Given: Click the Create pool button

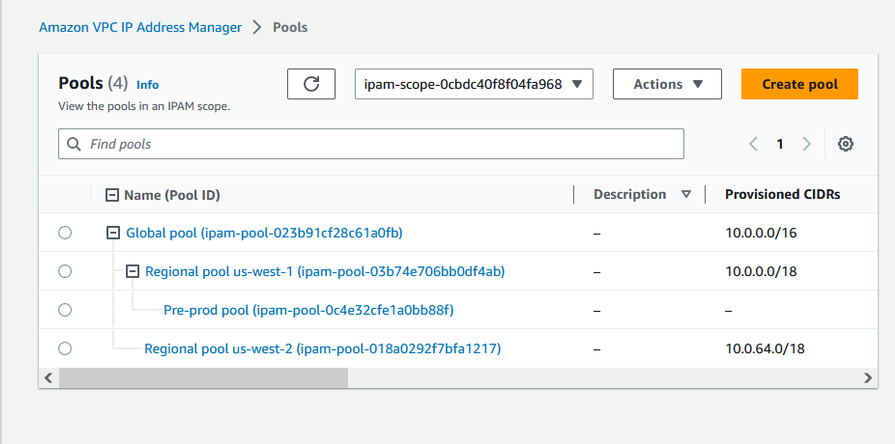Looking at the screenshot, I should pos(799,84).
